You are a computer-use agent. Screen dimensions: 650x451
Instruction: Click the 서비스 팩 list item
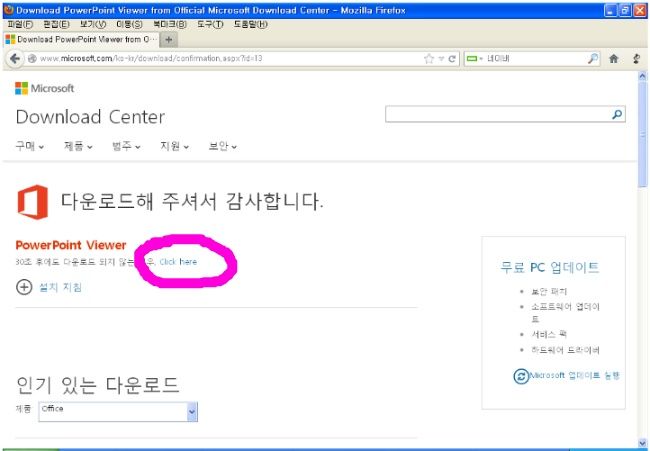tap(549, 334)
